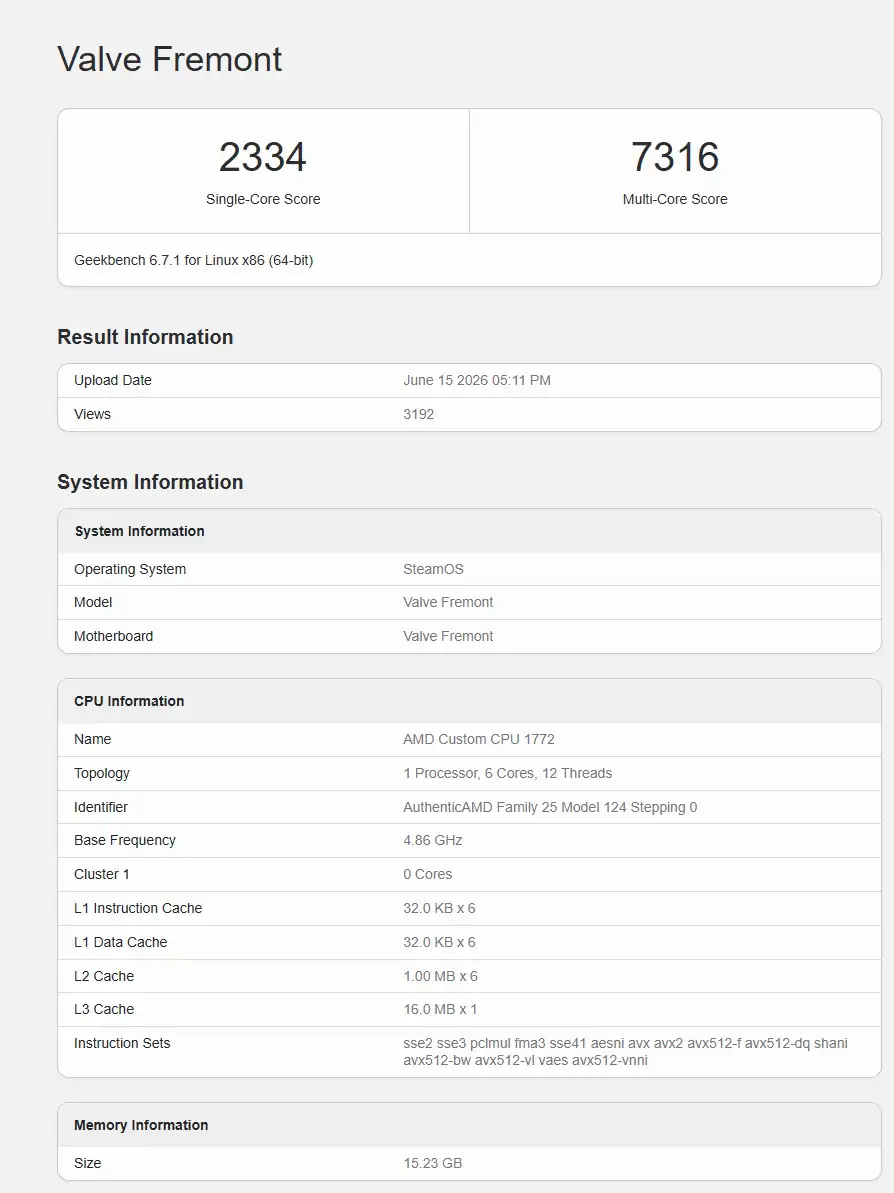The height and width of the screenshot is (1193, 894).
Task: Select the 2334 single-core score value
Action: point(262,157)
